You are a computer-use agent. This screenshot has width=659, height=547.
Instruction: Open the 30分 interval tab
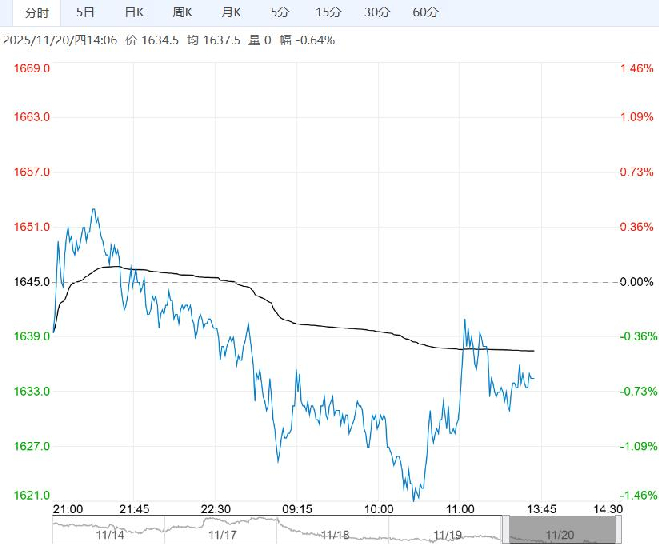376,12
